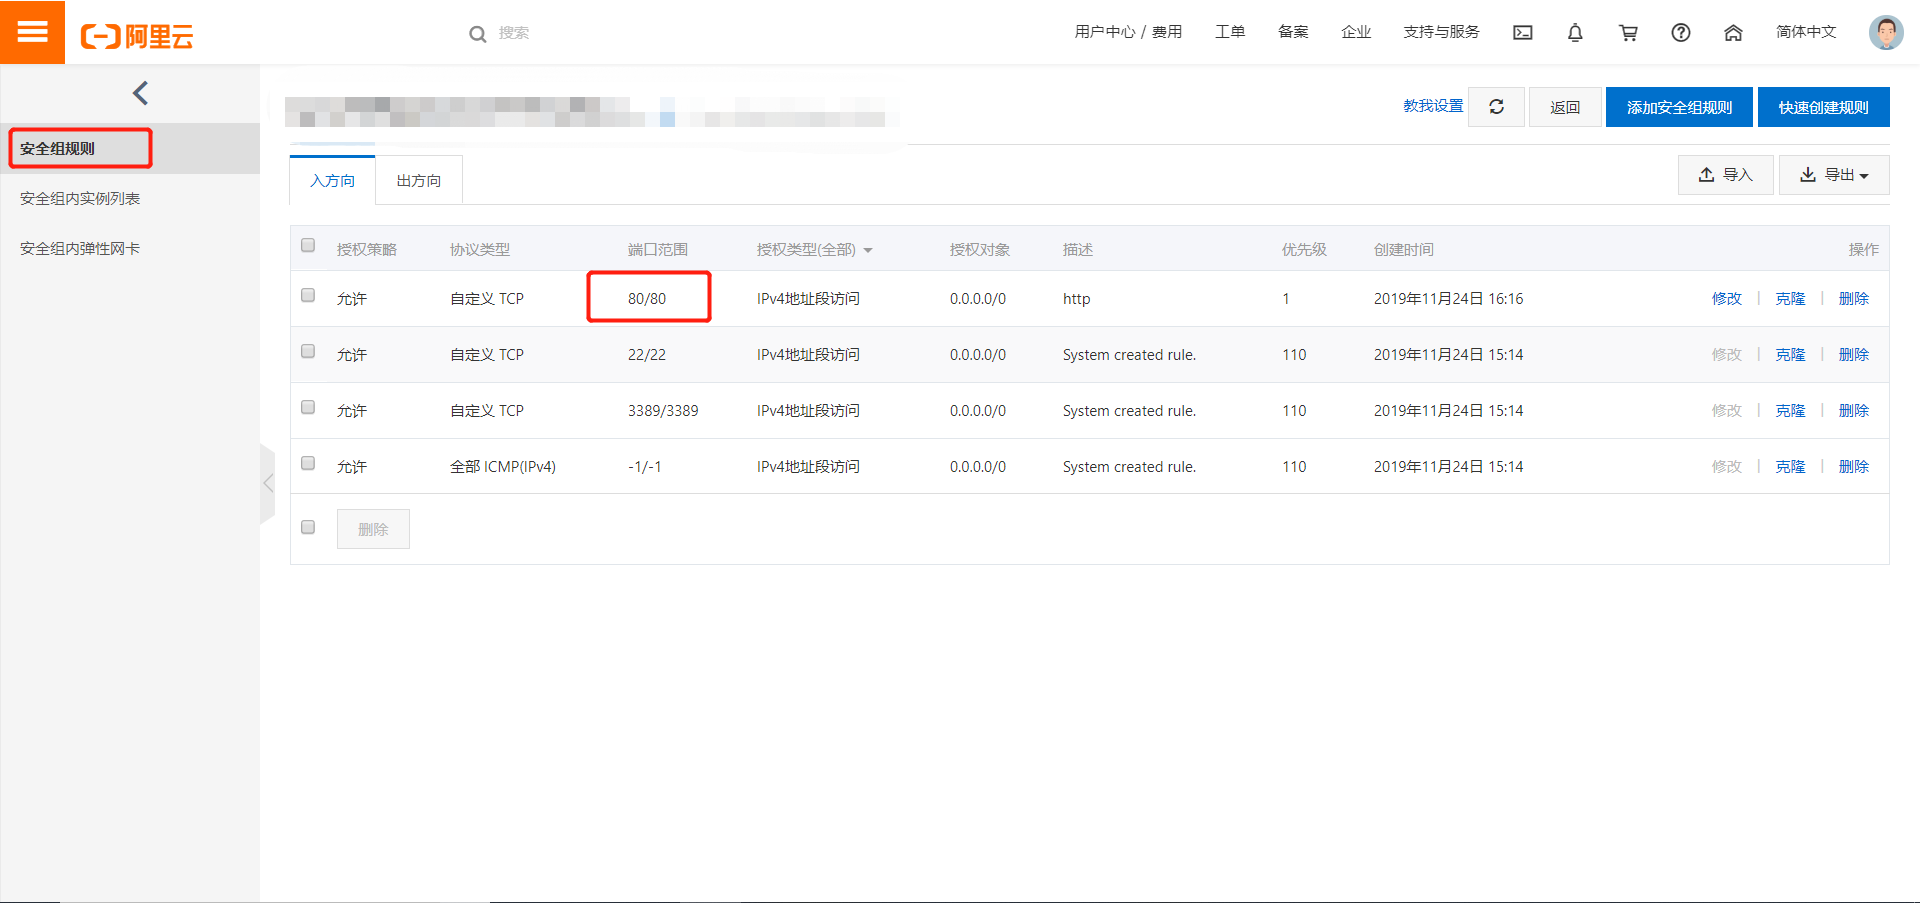Go to the console home icon
This screenshot has width=1920, height=903.
tap(1733, 33)
